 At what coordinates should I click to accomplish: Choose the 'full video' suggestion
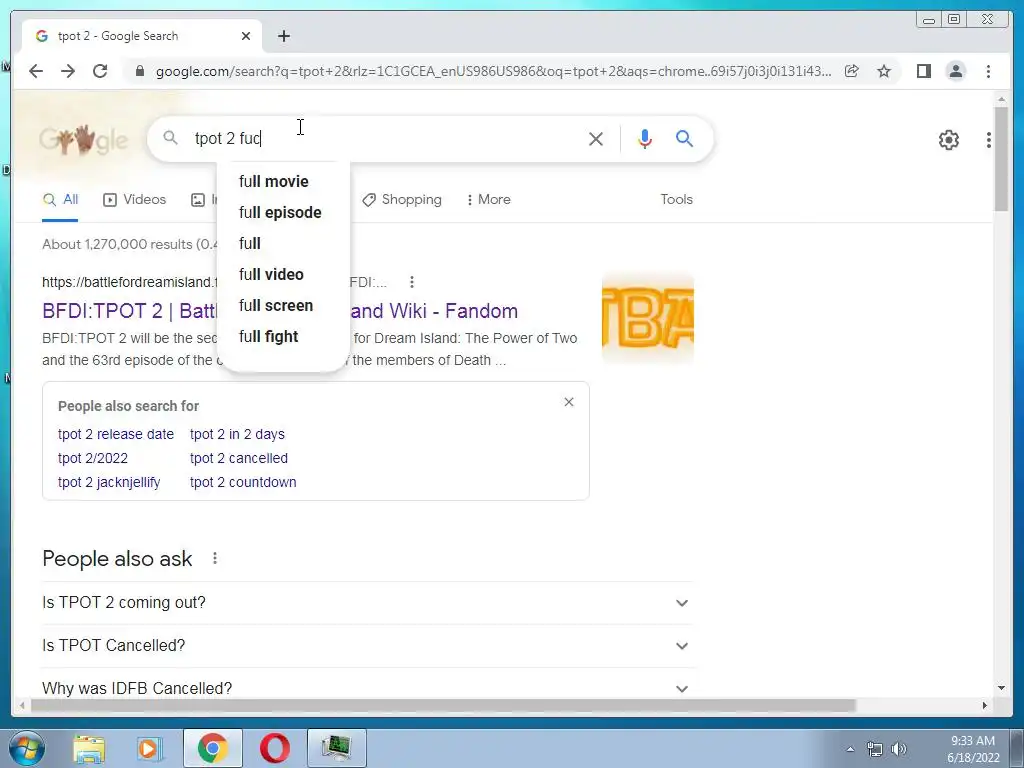click(x=271, y=275)
